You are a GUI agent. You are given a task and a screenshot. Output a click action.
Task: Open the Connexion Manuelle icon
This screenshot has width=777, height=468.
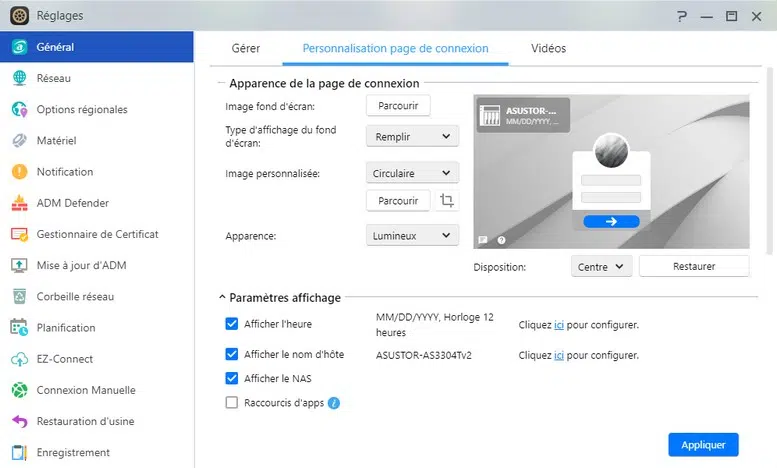[19, 390]
